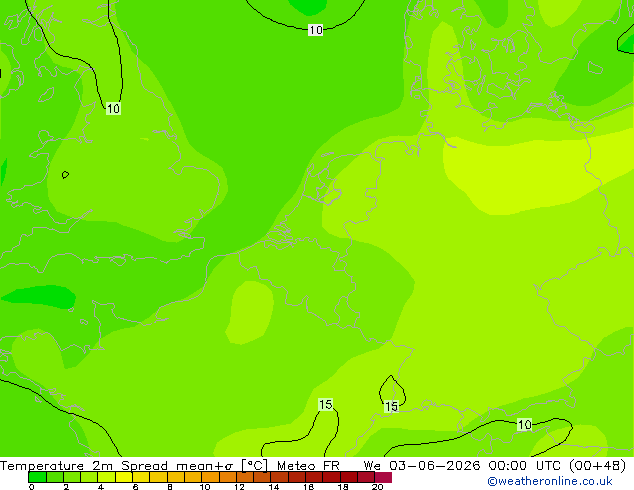Click the '[°C]' unit label

(x=255, y=466)
